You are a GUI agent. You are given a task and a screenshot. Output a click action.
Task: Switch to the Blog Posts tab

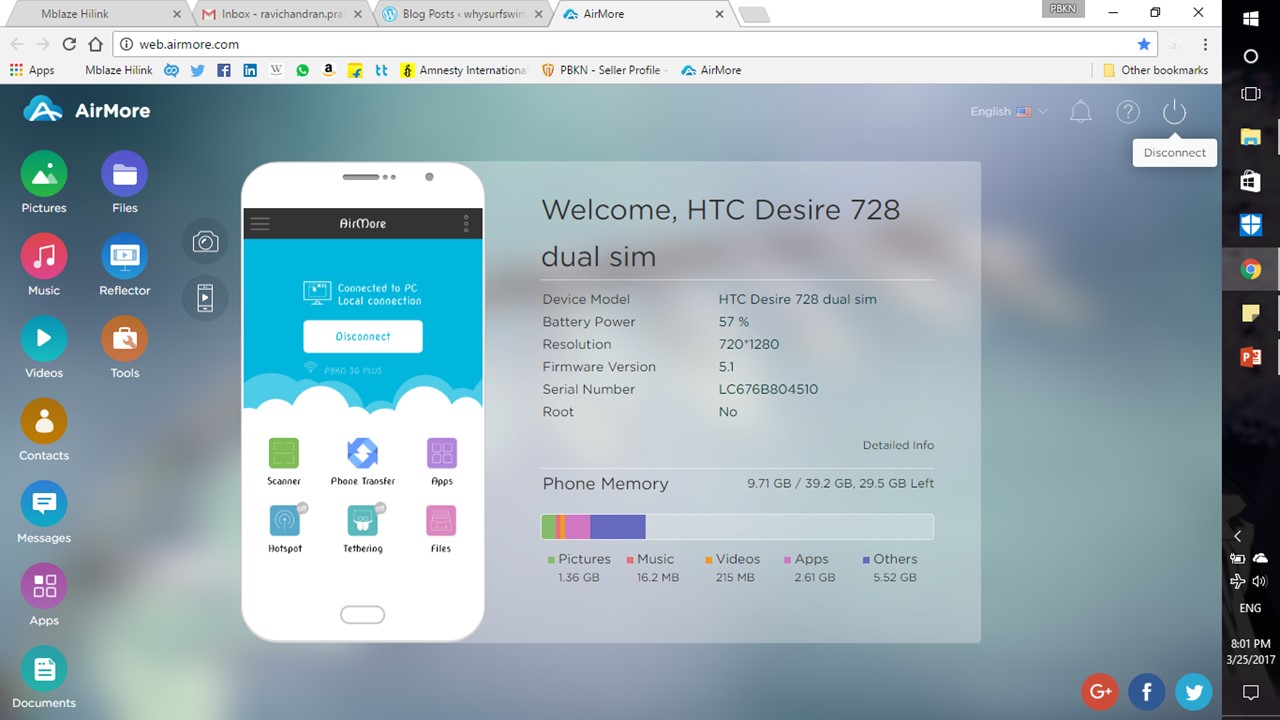(462, 14)
